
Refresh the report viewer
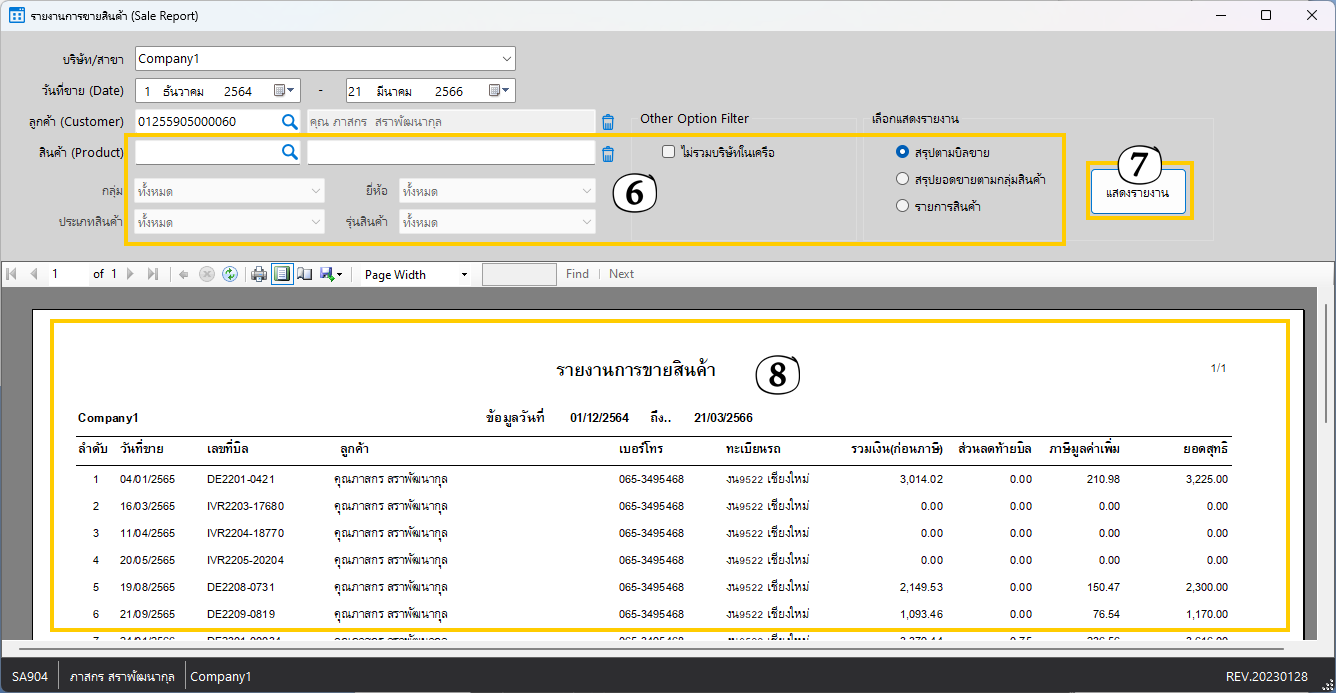click(x=230, y=274)
